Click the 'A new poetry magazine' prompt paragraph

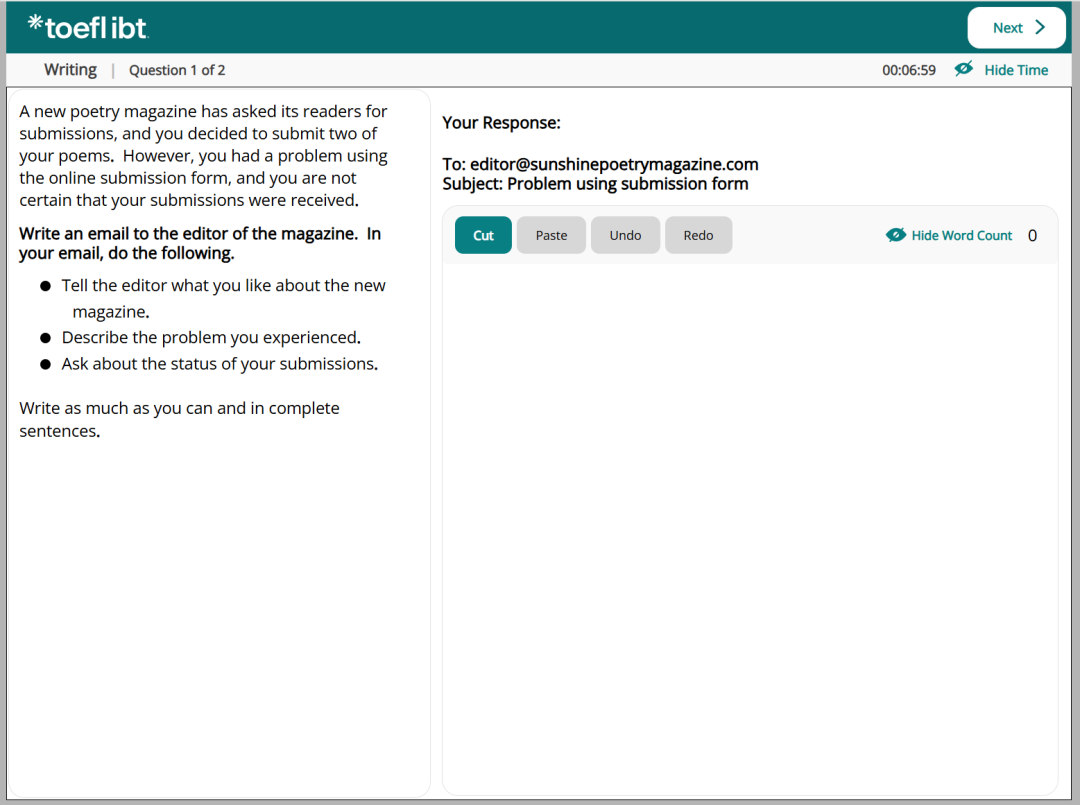pyautogui.click(x=203, y=156)
